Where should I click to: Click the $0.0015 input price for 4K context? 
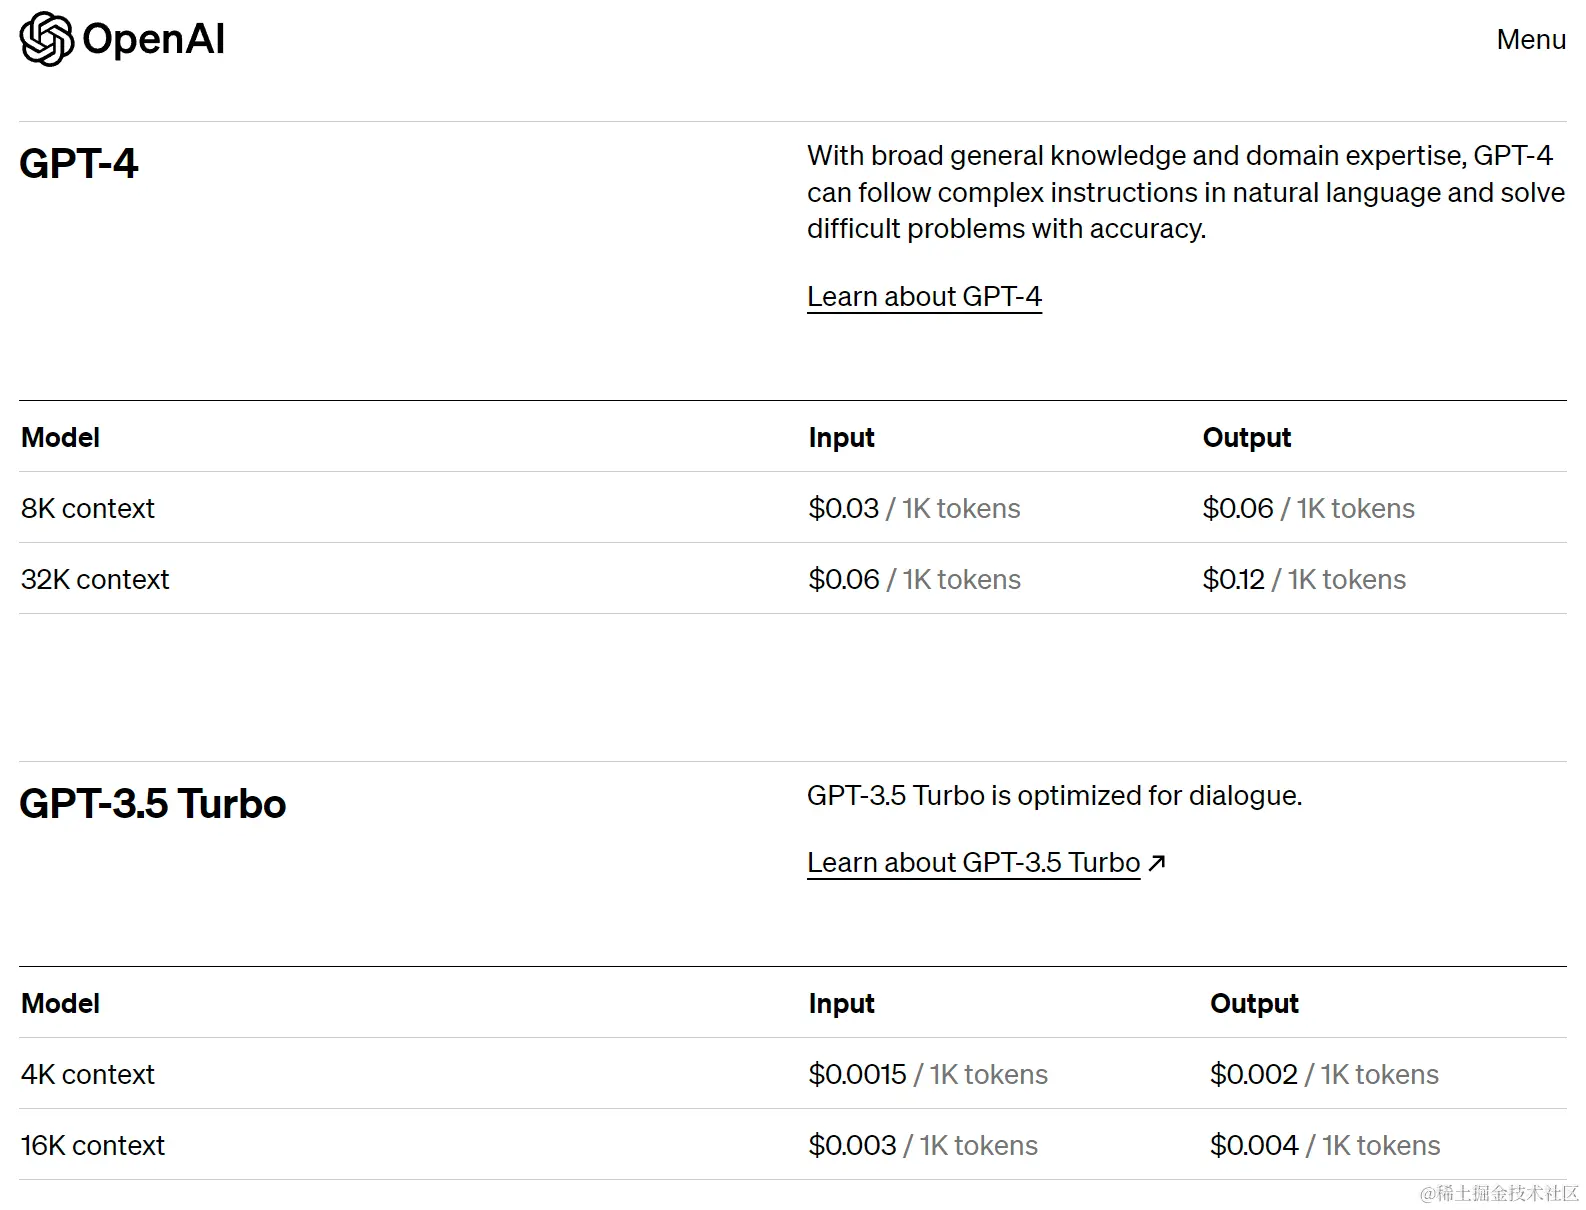857,1075
